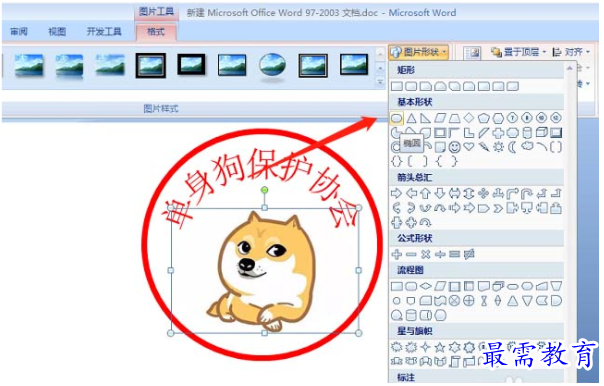Viewport: 604px width, 386px height.
Task: Click the 图片工具 contextual tab header
Action: point(156,12)
